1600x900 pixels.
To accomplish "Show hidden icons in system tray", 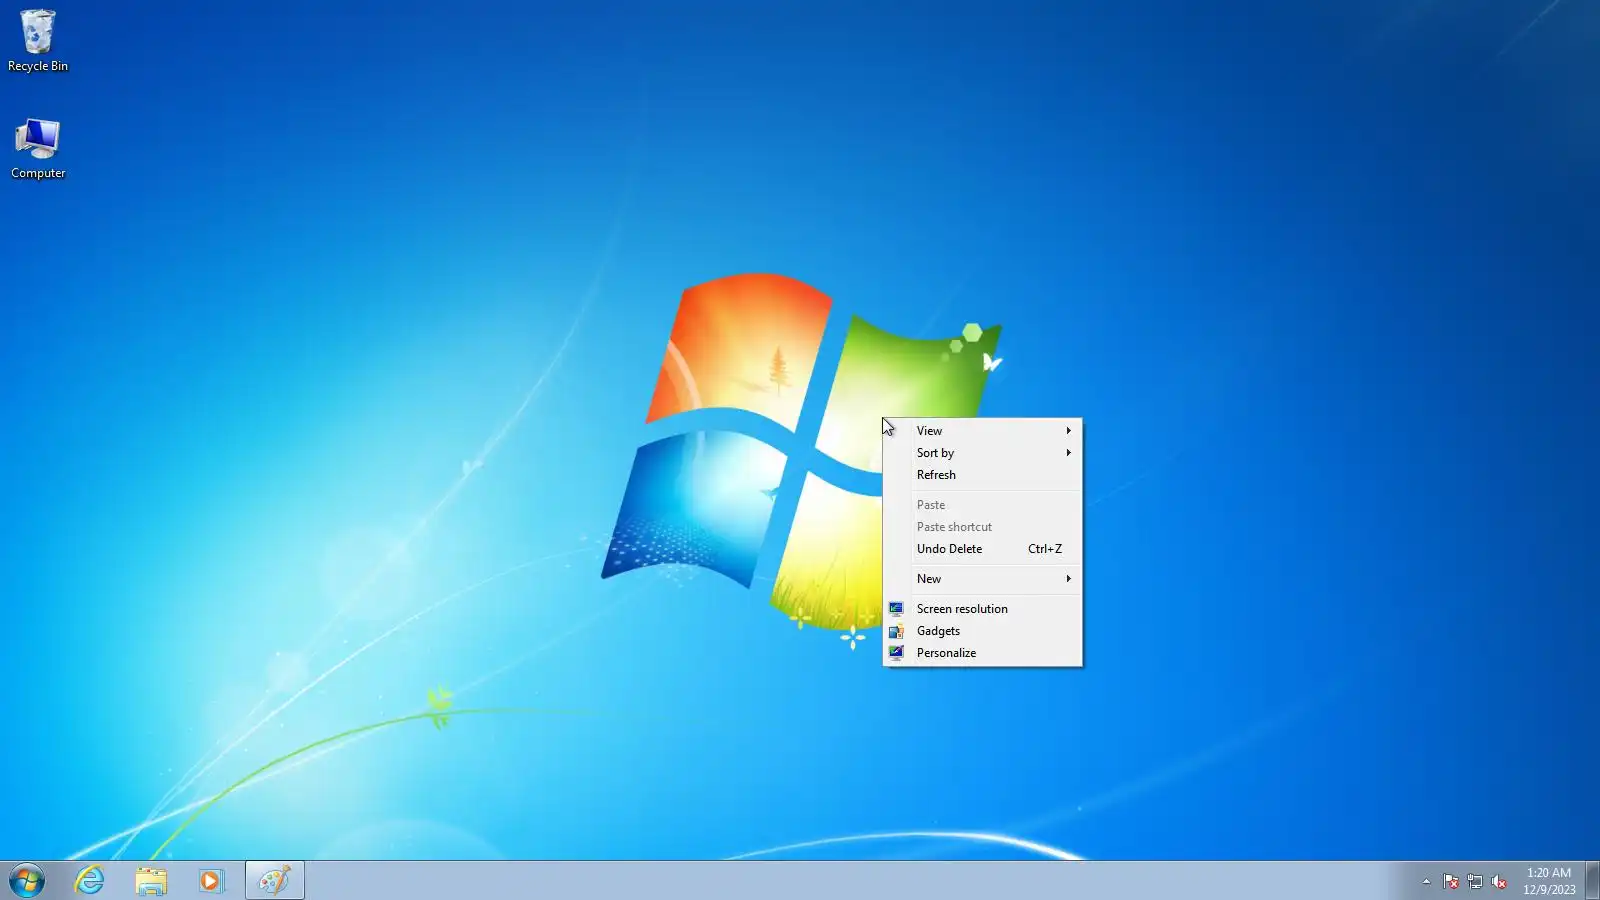I will pyautogui.click(x=1426, y=881).
